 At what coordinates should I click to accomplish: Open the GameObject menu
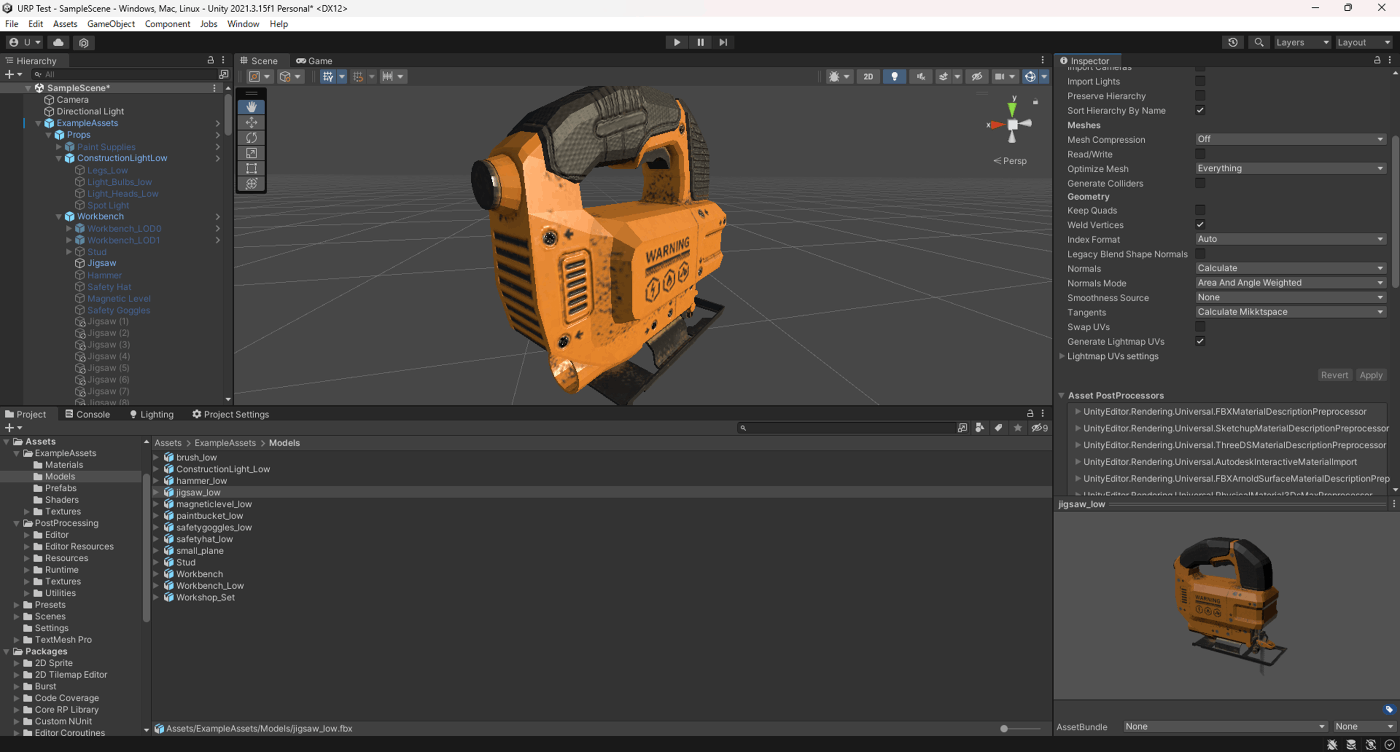click(x=111, y=24)
